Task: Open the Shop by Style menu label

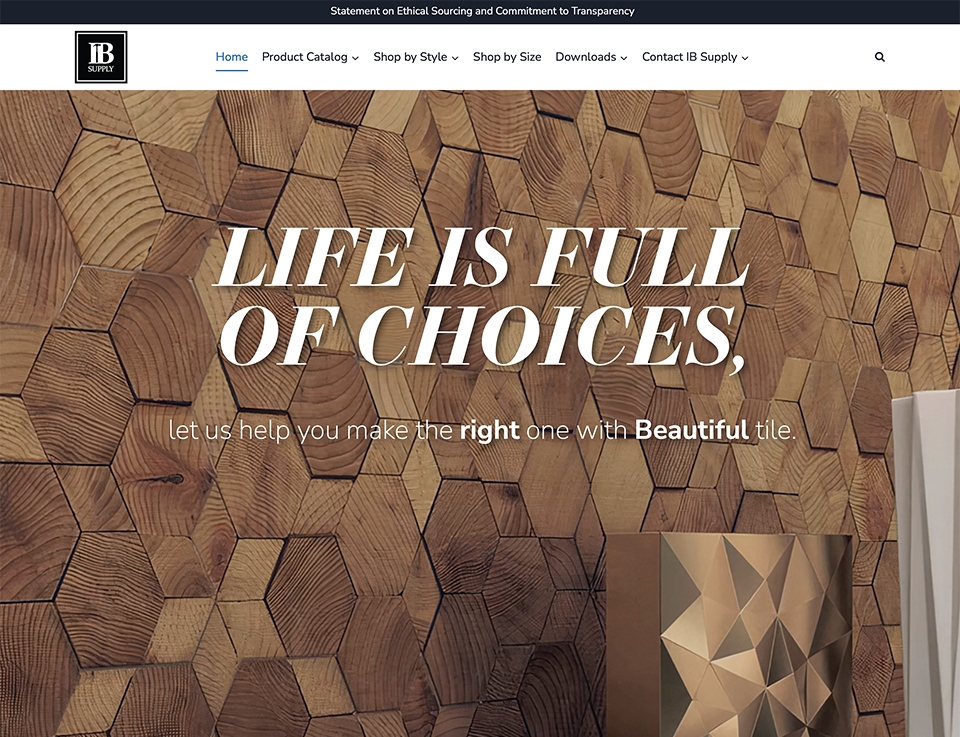Action: [410, 57]
